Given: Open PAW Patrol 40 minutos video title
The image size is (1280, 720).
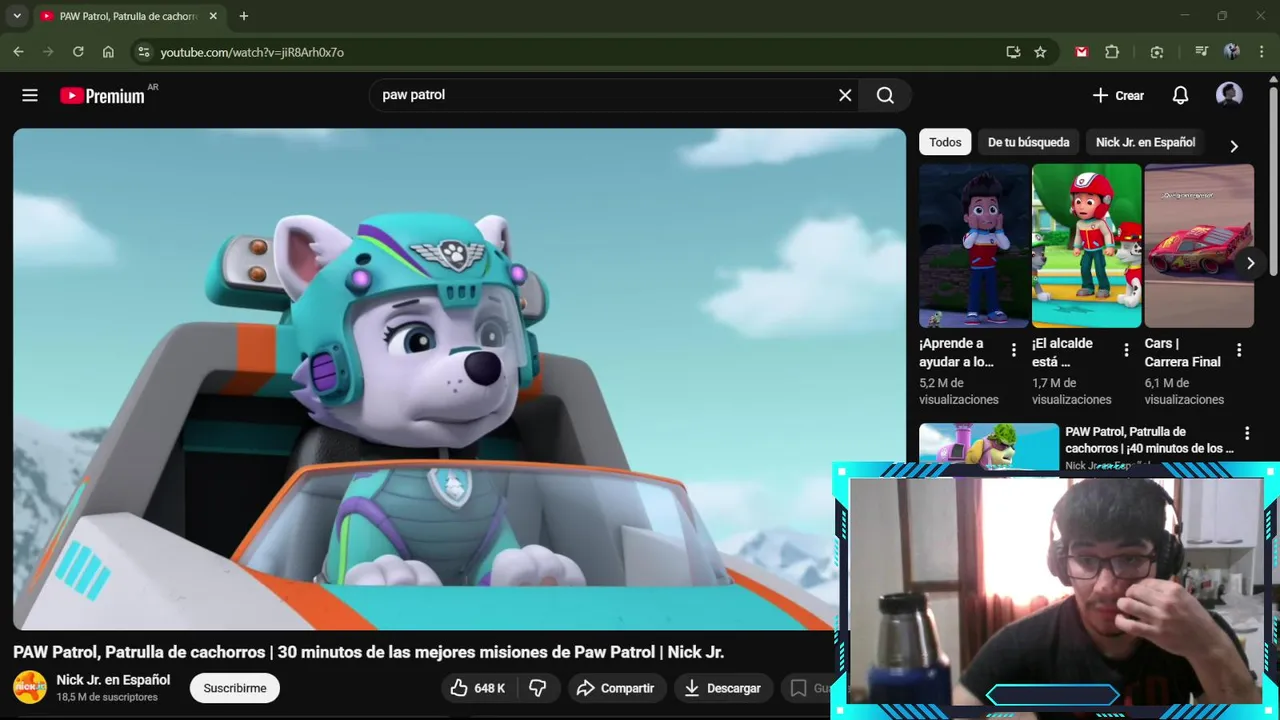Looking at the screenshot, I should point(1150,440).
